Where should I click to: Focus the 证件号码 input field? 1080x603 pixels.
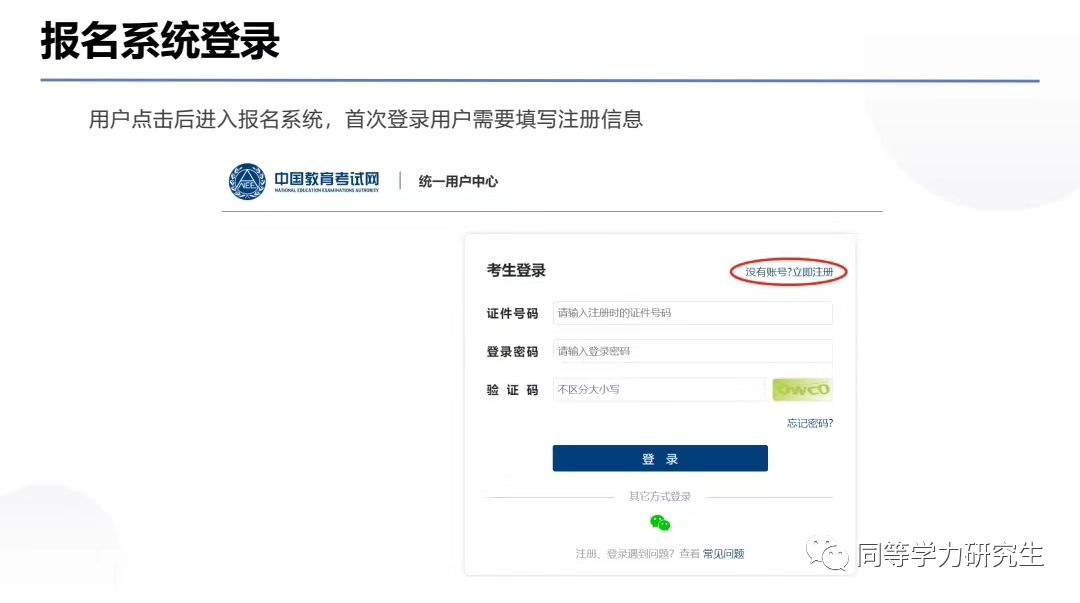point(692,313)
